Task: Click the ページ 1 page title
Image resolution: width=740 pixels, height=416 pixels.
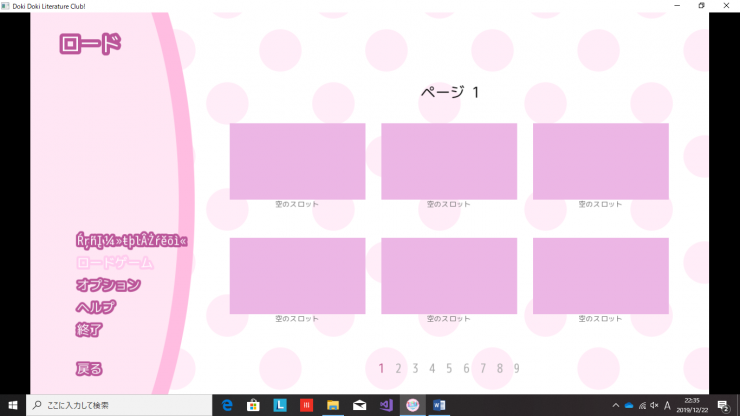Action: click(450, 92)
